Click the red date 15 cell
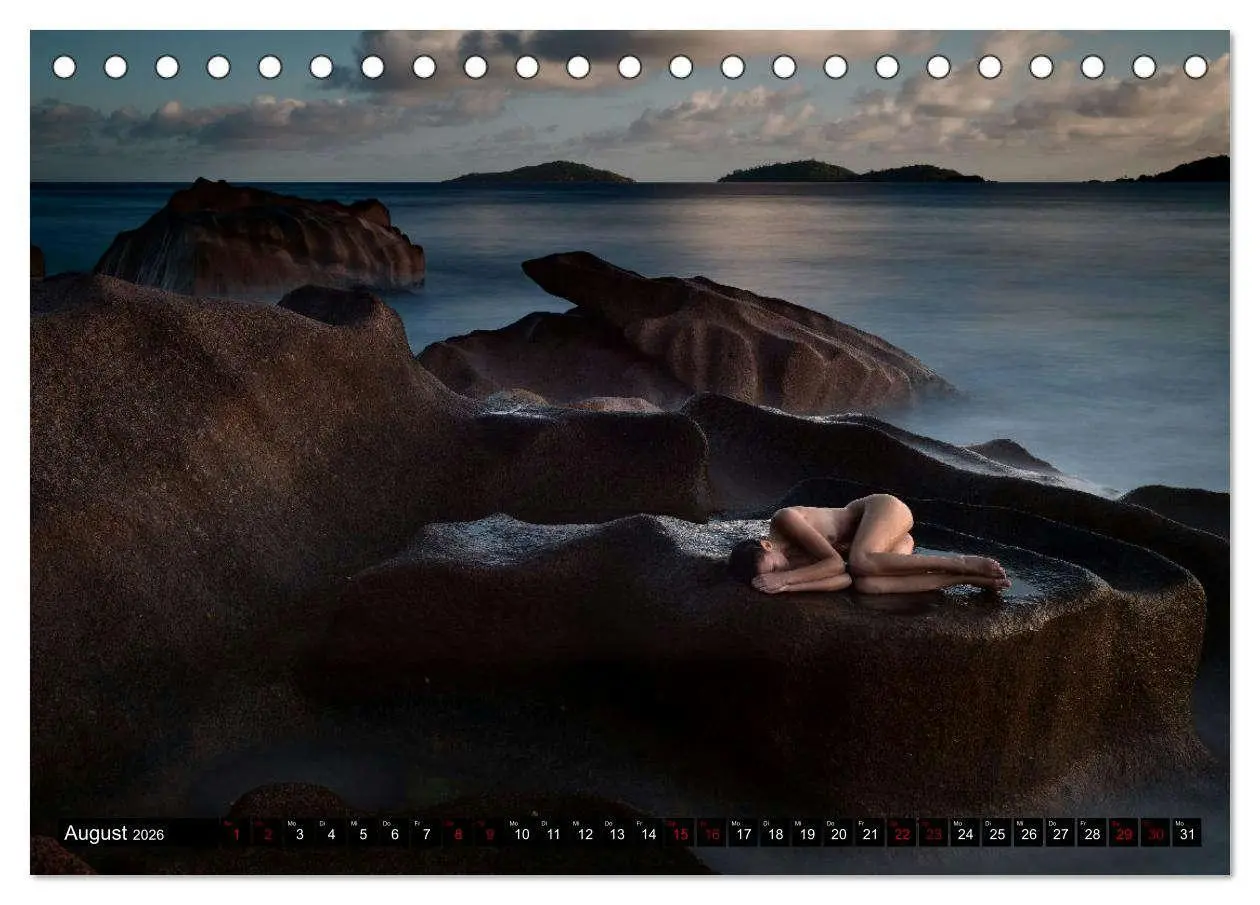This screenshot has width=1260, height=905. pos(680,832)
